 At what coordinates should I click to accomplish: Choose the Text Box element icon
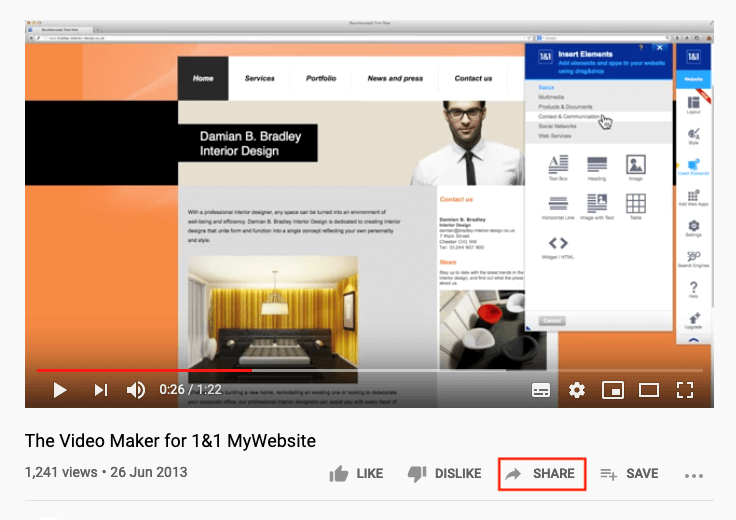[558, 166]
